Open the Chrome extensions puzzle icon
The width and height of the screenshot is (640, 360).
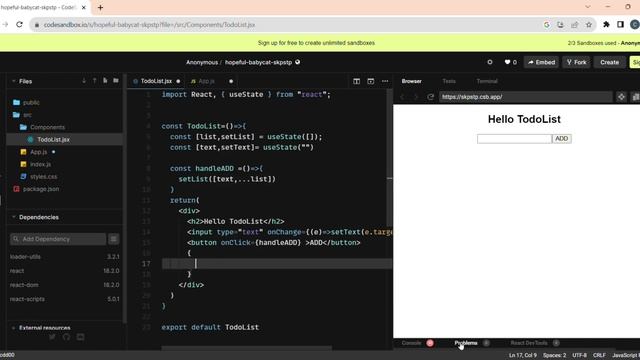click(606, 25)
